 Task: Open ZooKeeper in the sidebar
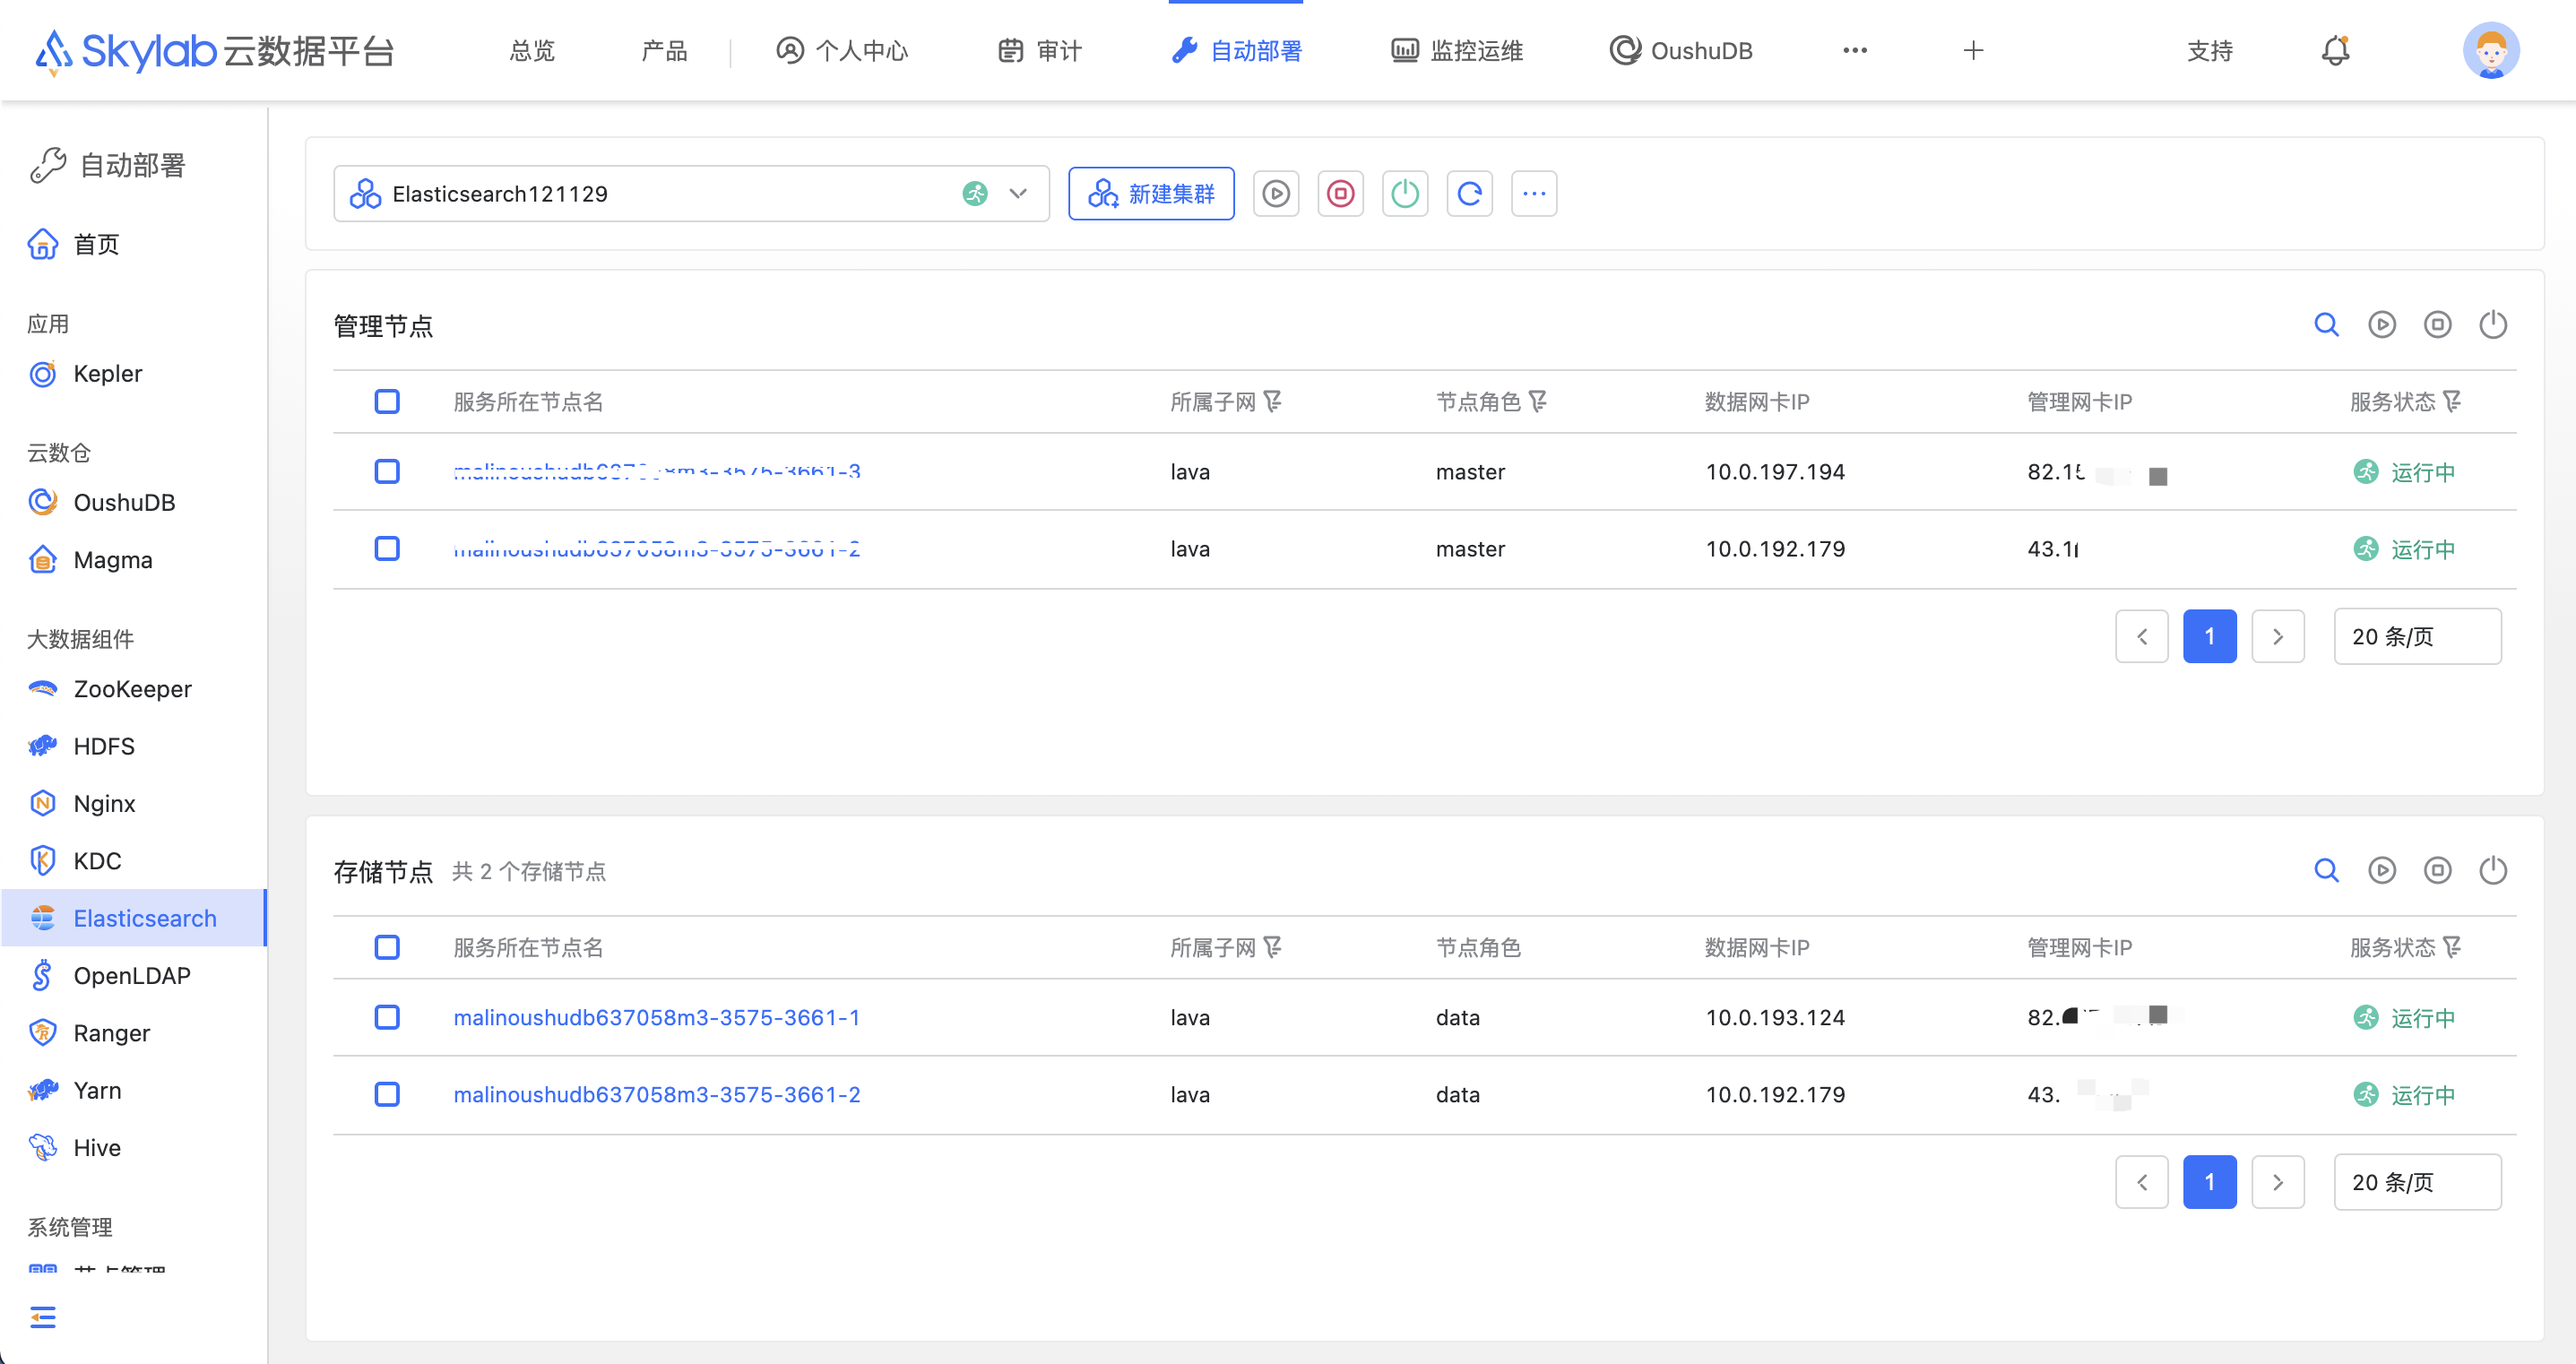132,689
